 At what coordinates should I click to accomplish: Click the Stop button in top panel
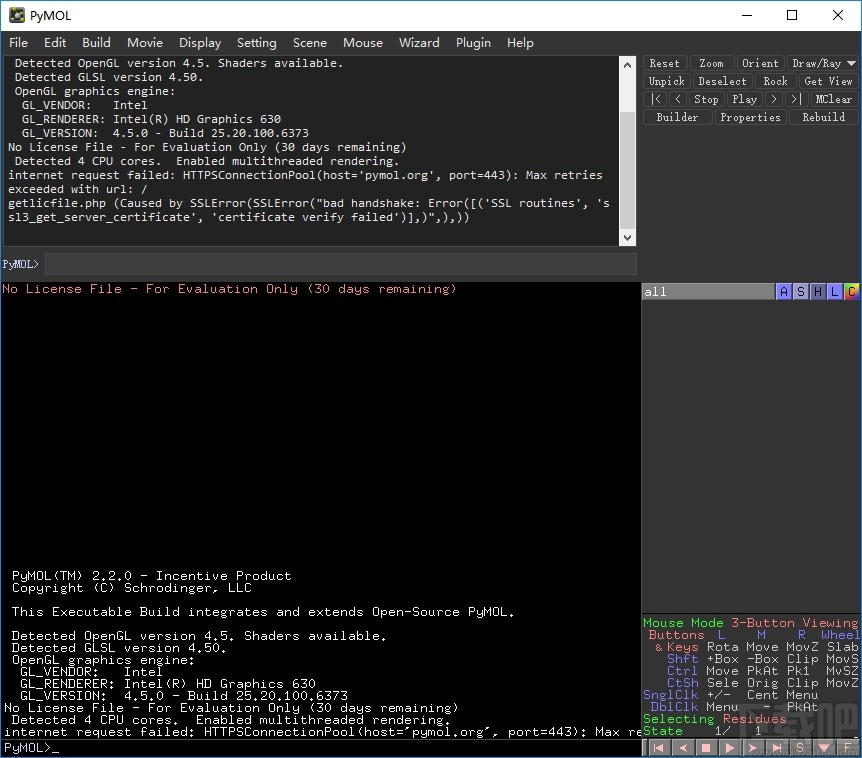click(706, 99)
